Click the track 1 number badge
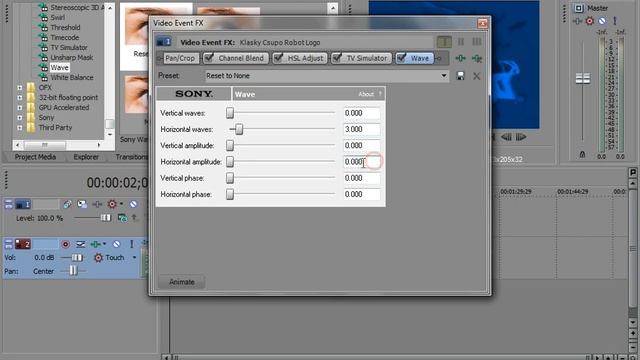 pos(23,204)
